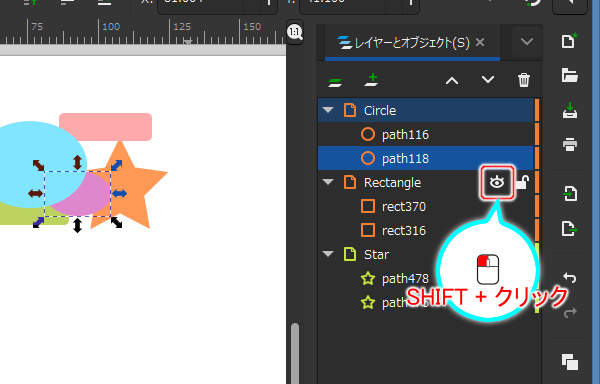Click the pink rounded rectangle on canvas
Image resolution: width=600 pixels, height=384 pixels.
[x=106, y=127]
